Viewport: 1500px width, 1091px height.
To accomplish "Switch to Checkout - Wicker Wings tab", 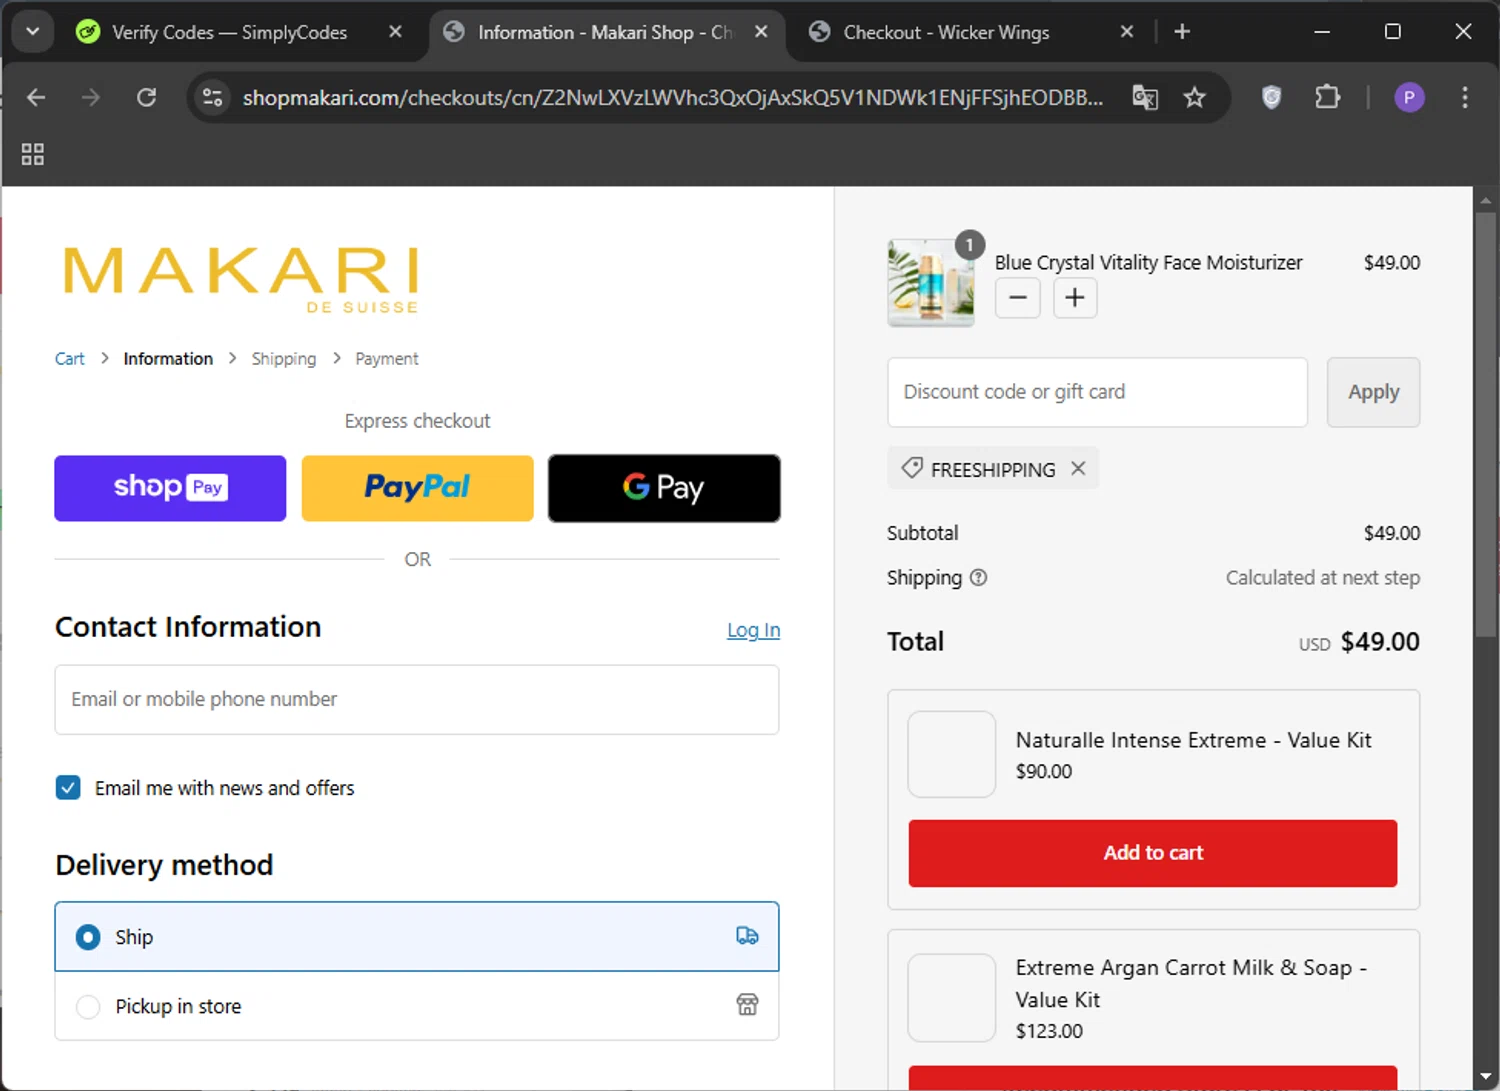I will (x=946, y=32).
